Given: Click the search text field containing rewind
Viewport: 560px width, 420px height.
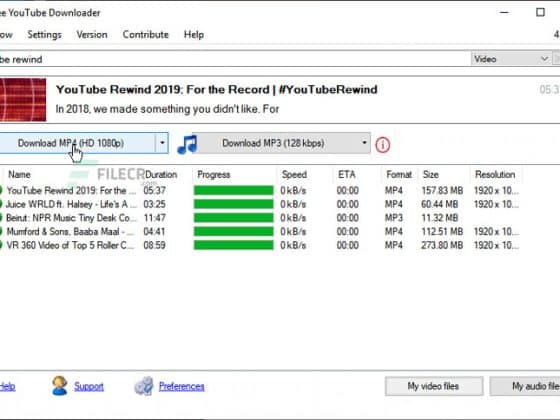Looking at the screenshot, I should click(234, 59).
